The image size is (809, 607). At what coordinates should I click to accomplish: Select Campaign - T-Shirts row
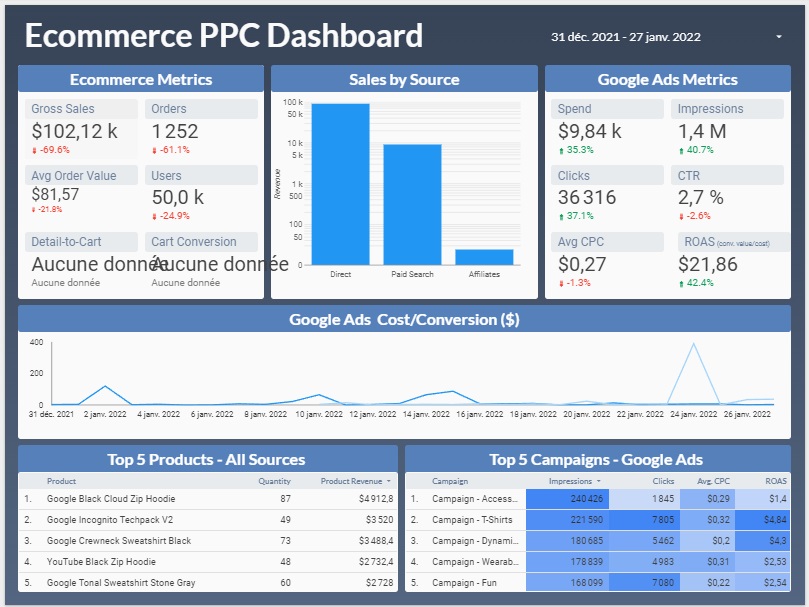(x=598, y=520)
